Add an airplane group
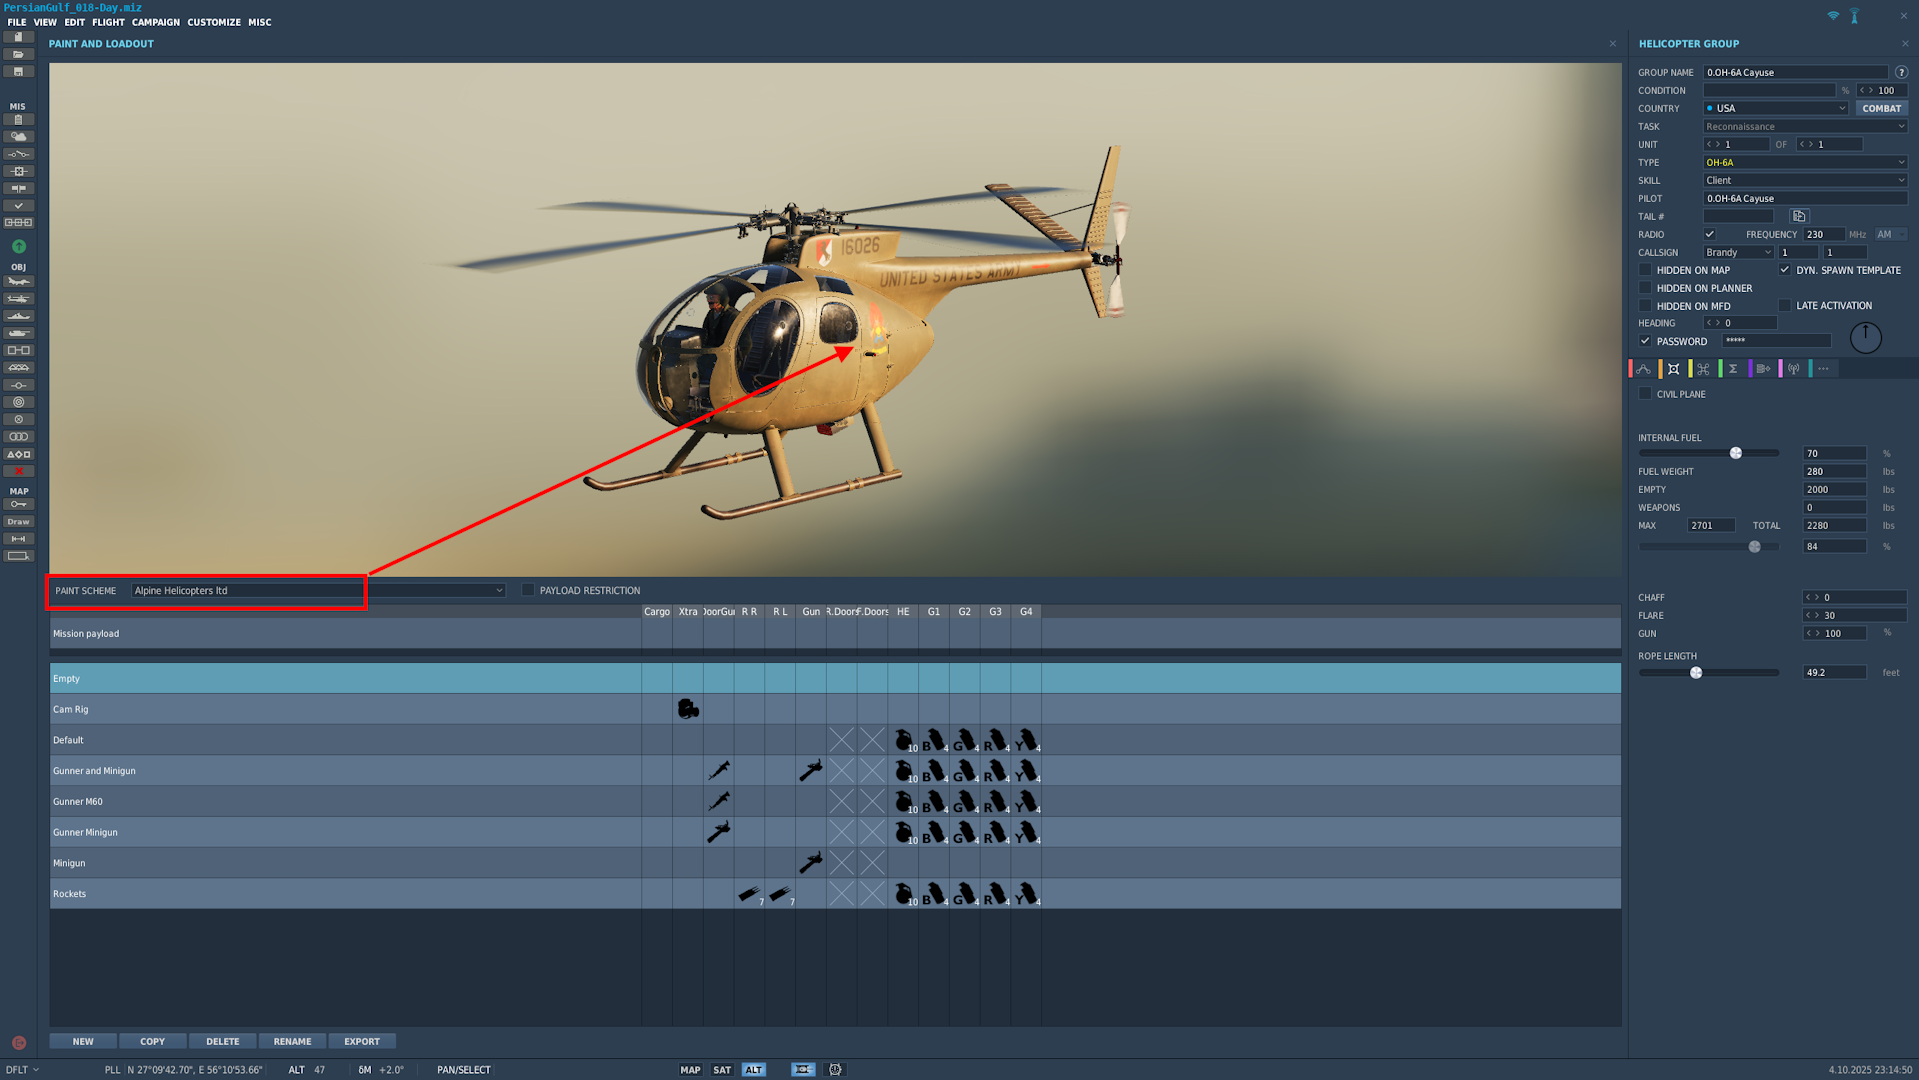This screenshot has height=1080, width=1919. [x=18, y=282]
